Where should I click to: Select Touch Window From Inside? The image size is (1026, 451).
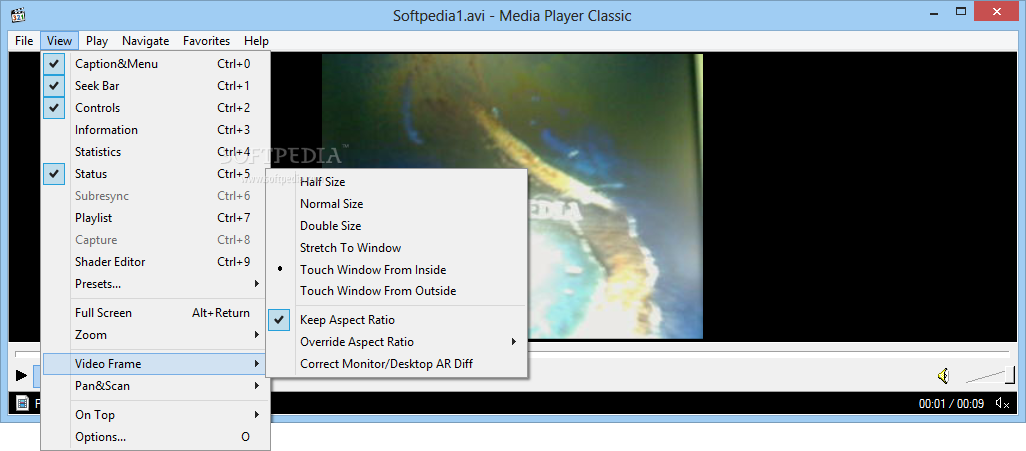[397, 270]
